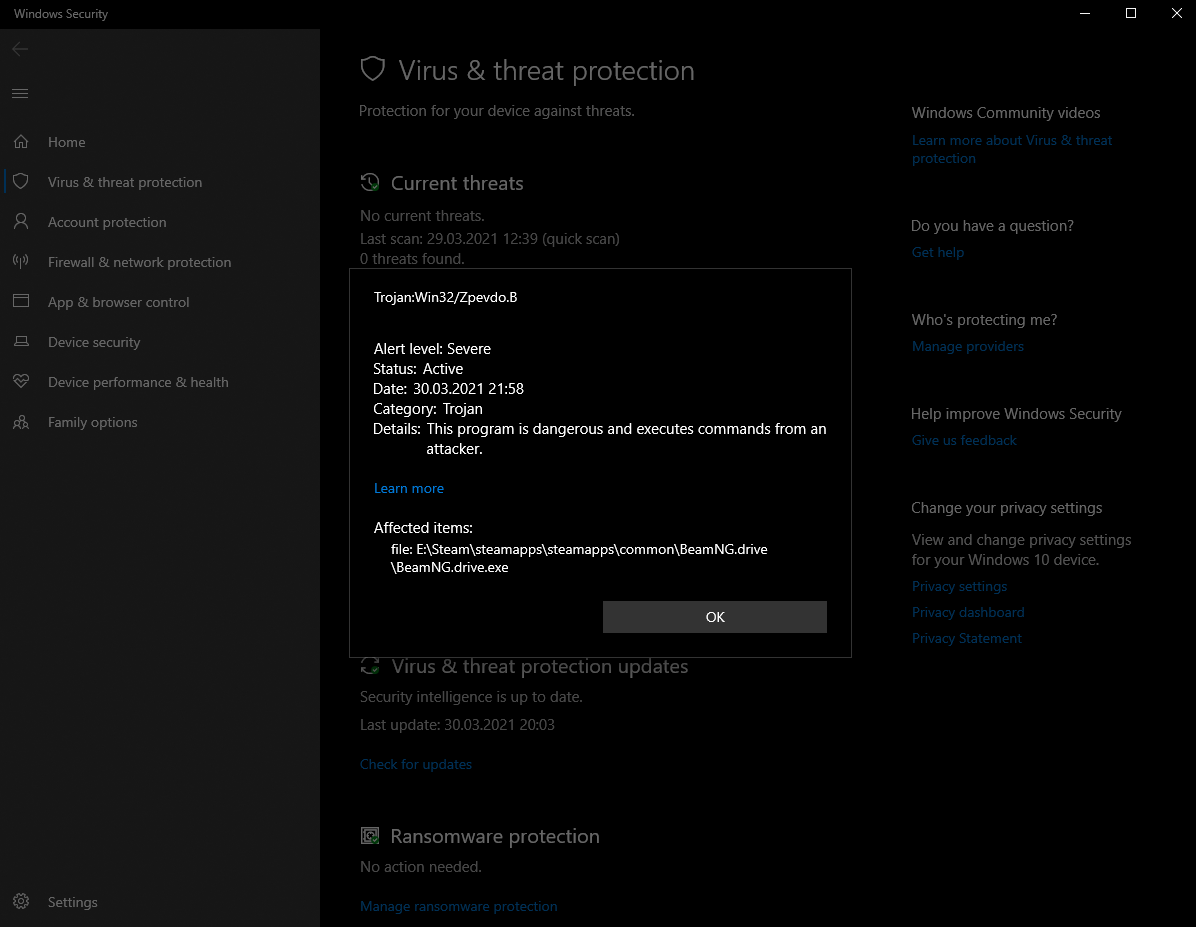Open Privacy dashboard link
Screen dimensions: 1196x927
click(968, 612)
